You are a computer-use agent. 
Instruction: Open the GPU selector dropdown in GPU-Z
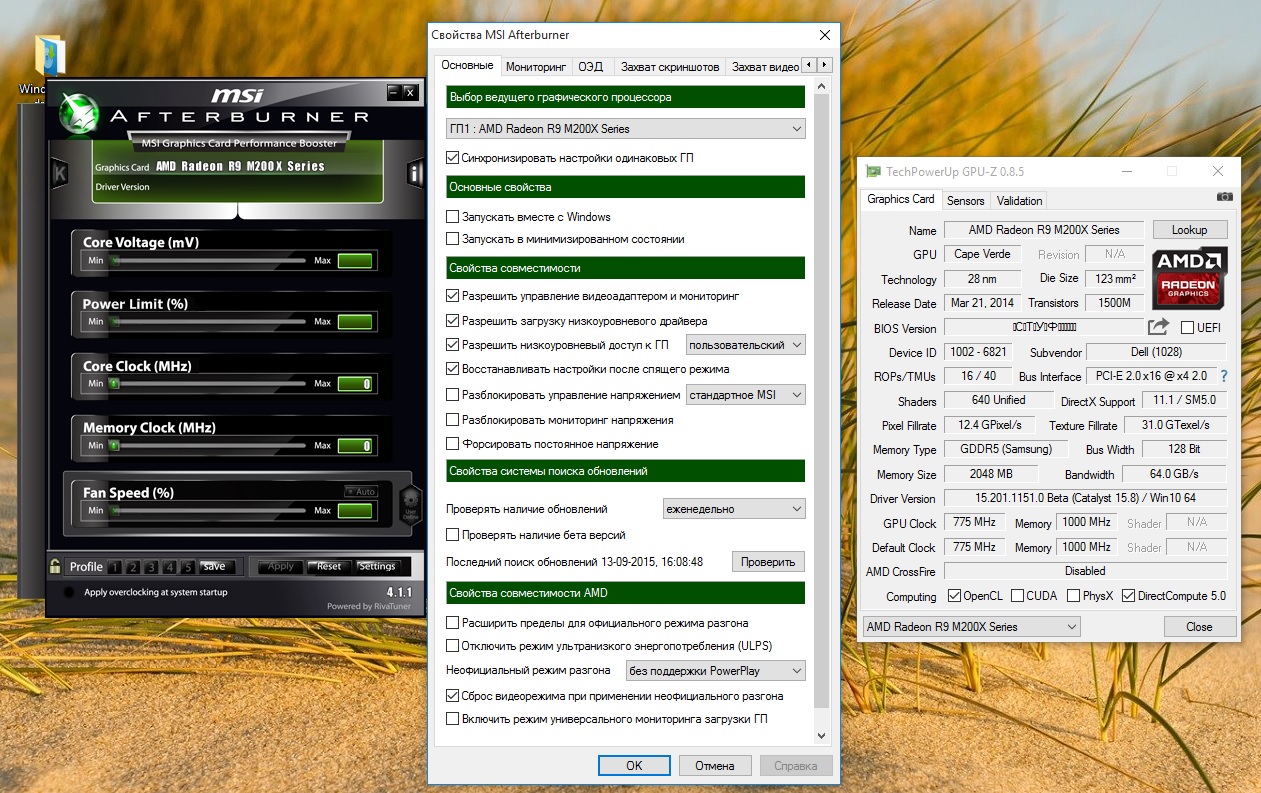coord(971,627)
